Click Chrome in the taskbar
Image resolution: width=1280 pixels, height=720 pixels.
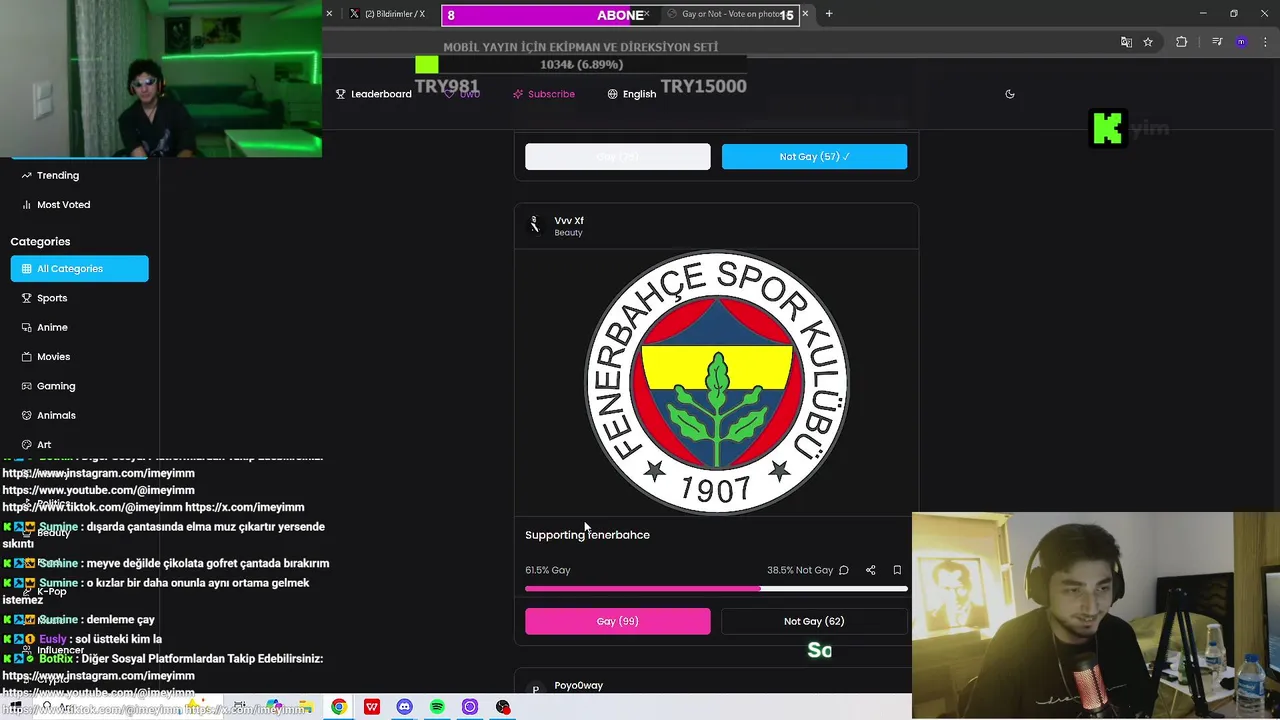339,707
